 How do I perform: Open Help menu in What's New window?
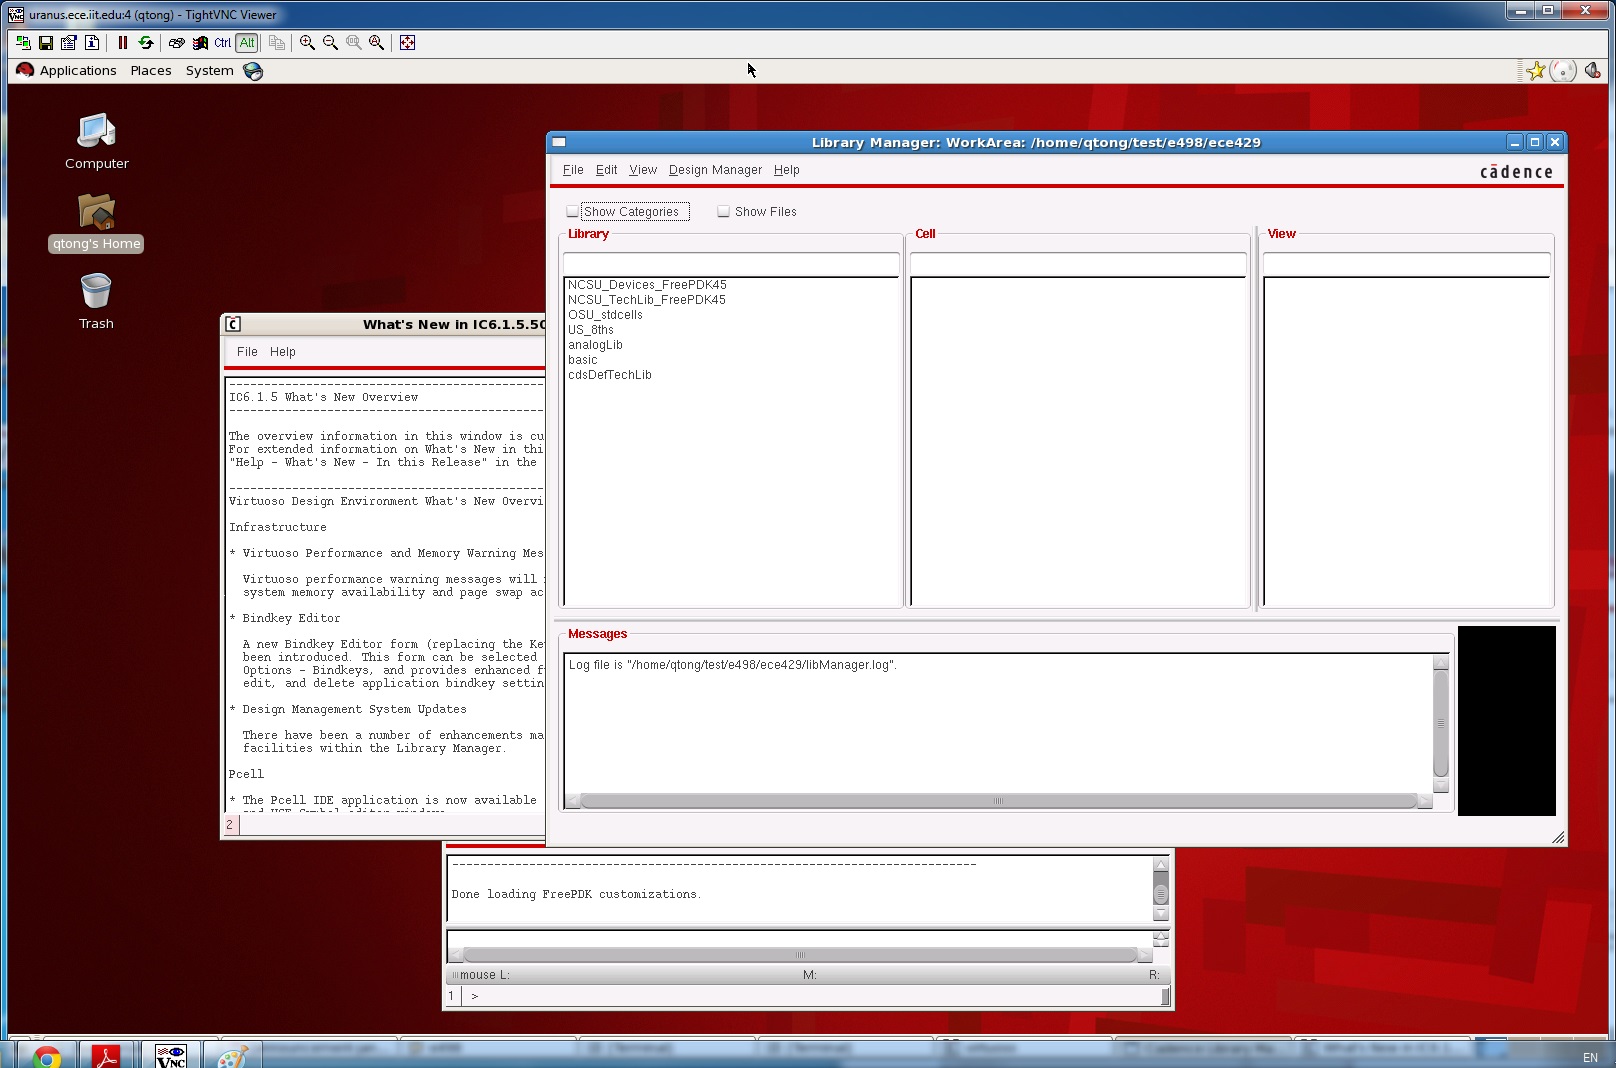click(x=283, y=352)
